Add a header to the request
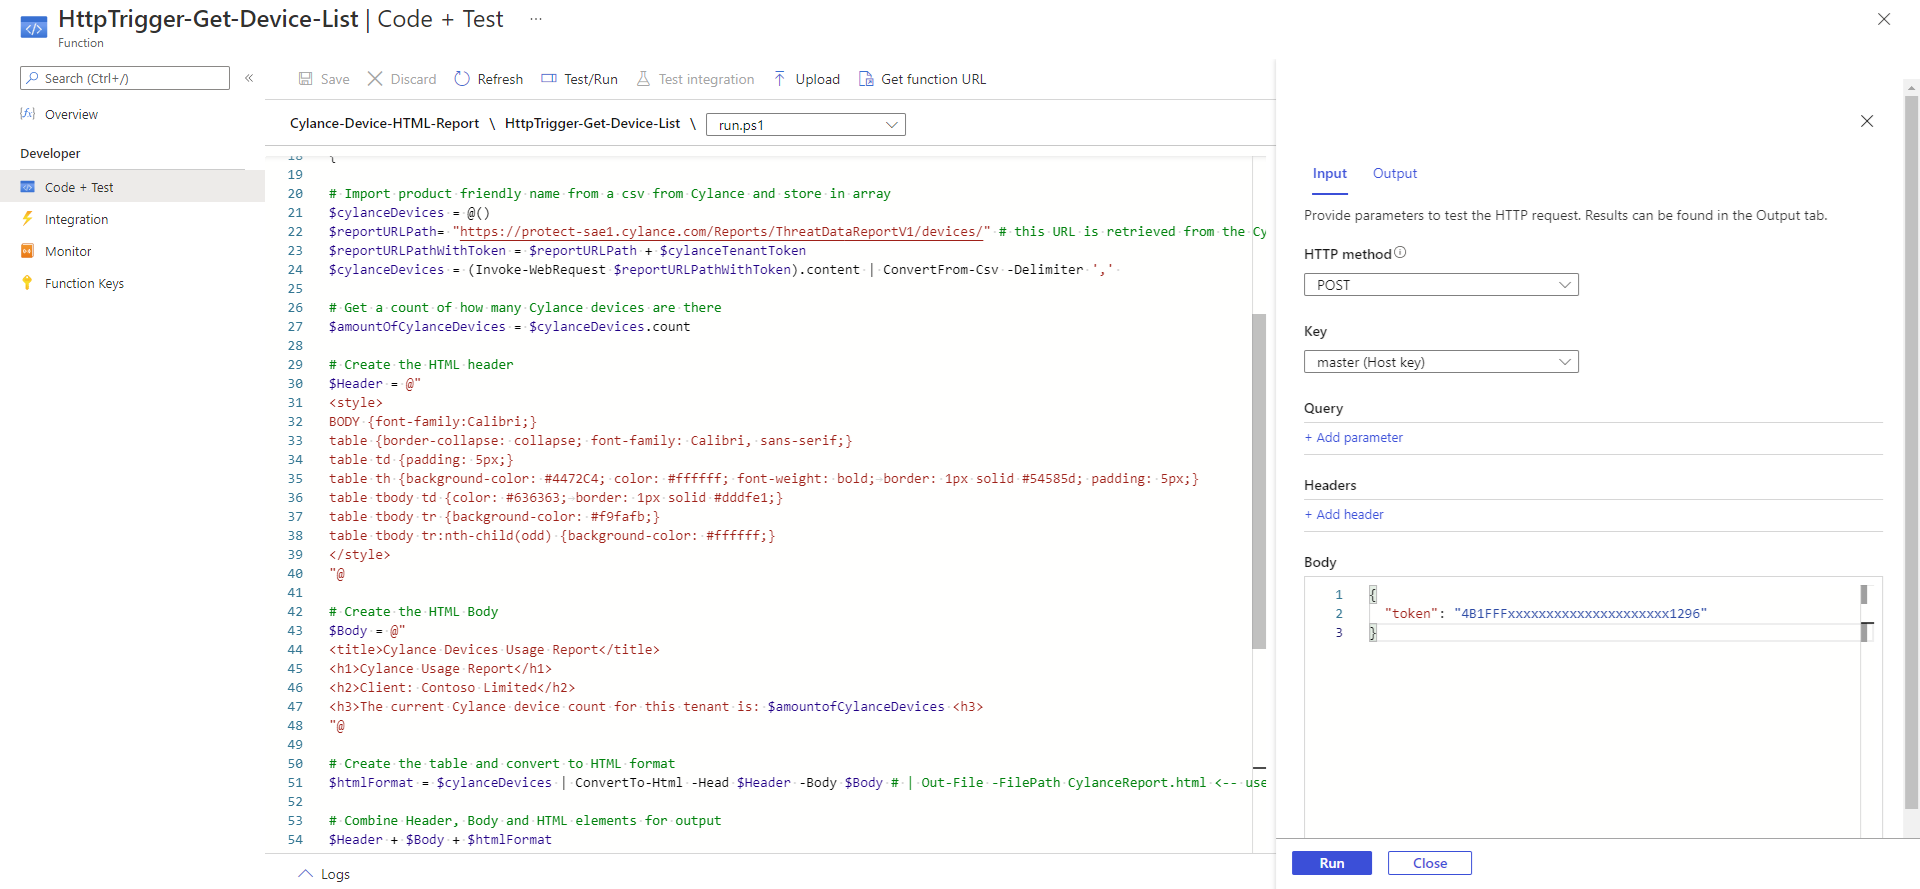Screen dimensions: 1920x889 pos(1344,514)
